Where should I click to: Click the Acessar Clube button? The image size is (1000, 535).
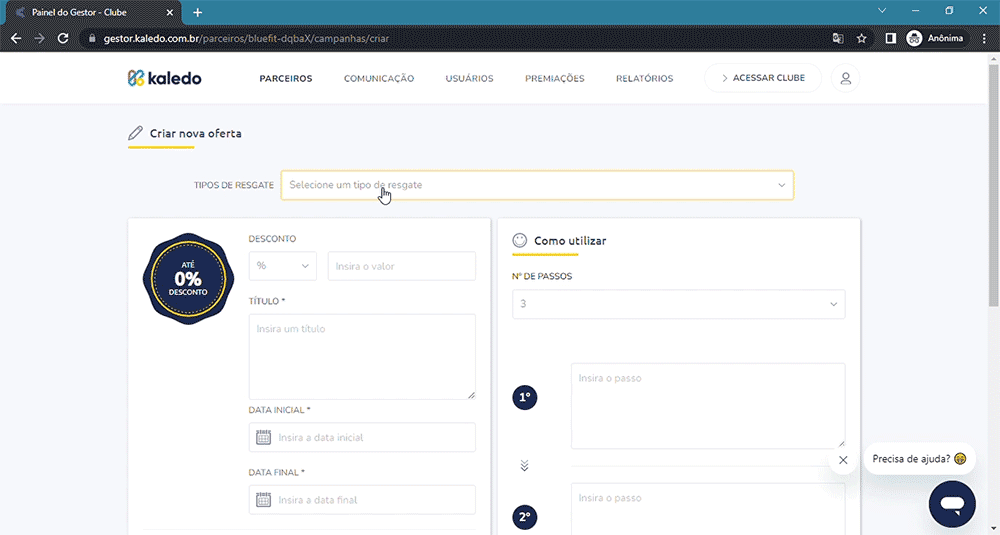coord(762,78)
